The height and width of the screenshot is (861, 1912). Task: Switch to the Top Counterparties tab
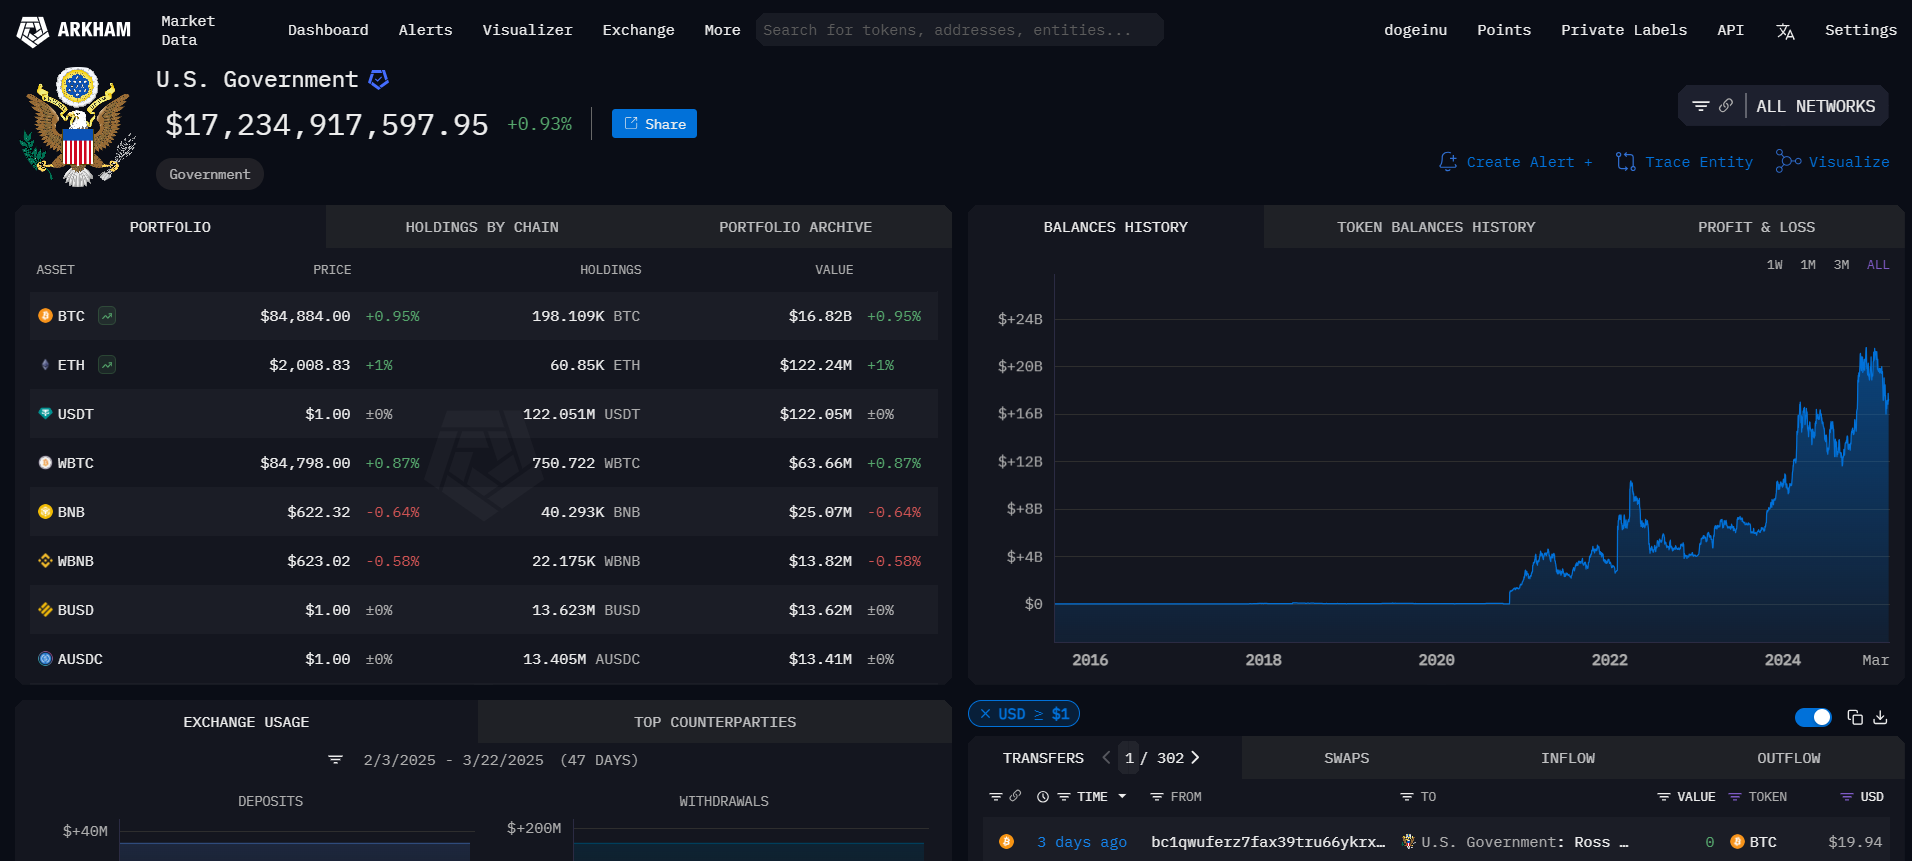coord(715,722)
